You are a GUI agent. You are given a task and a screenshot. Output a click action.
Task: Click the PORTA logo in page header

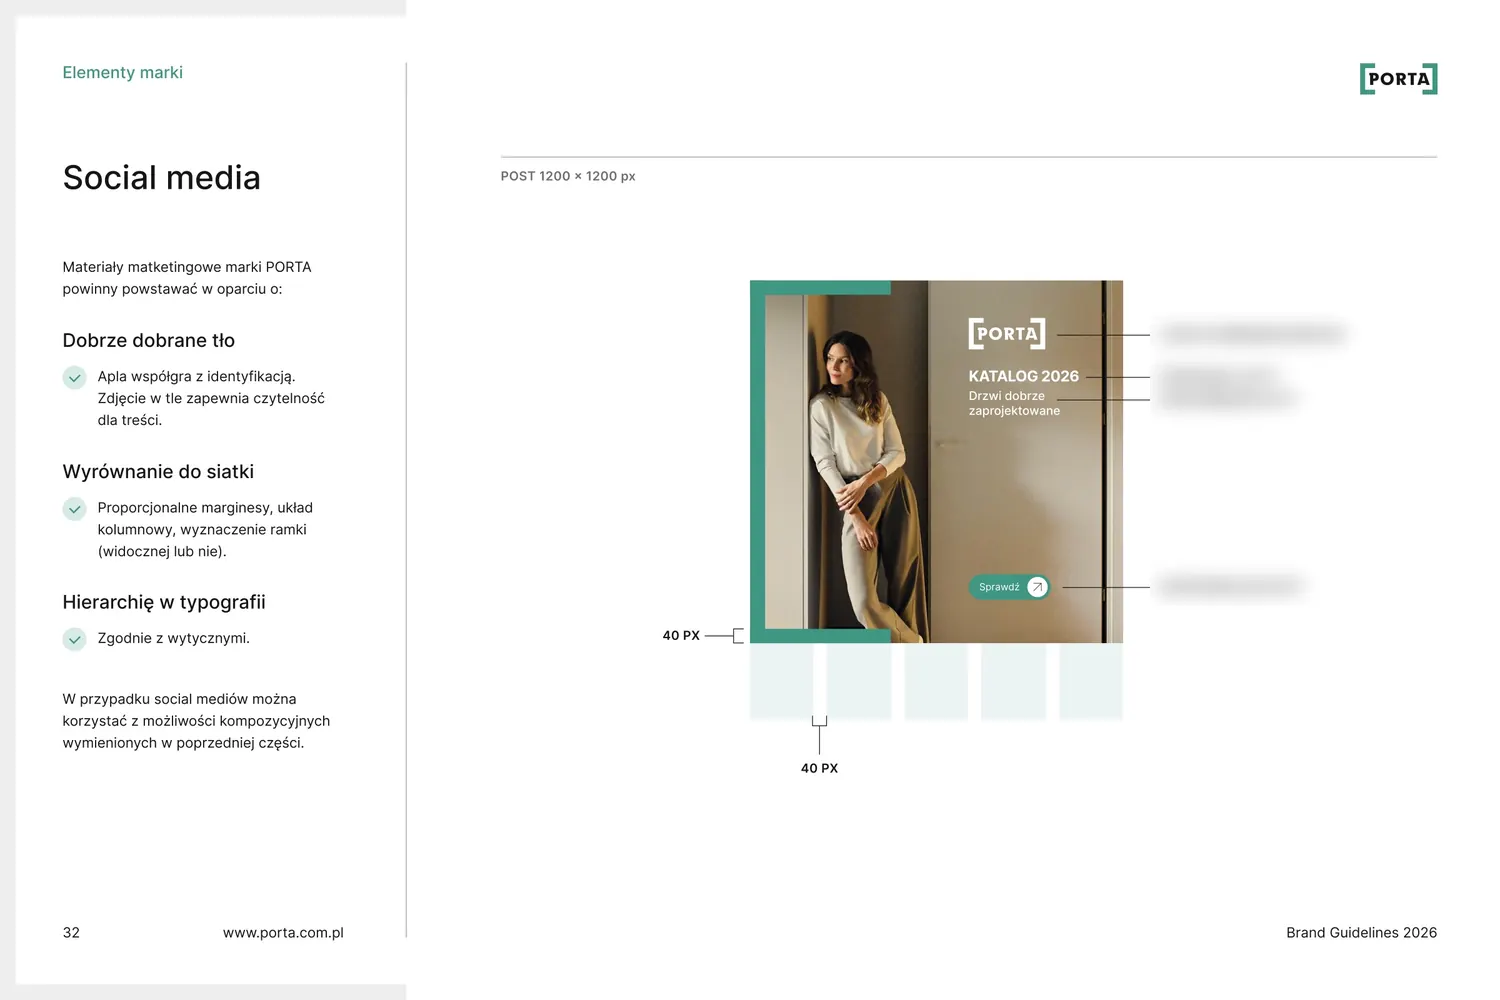click(1398, 79)
